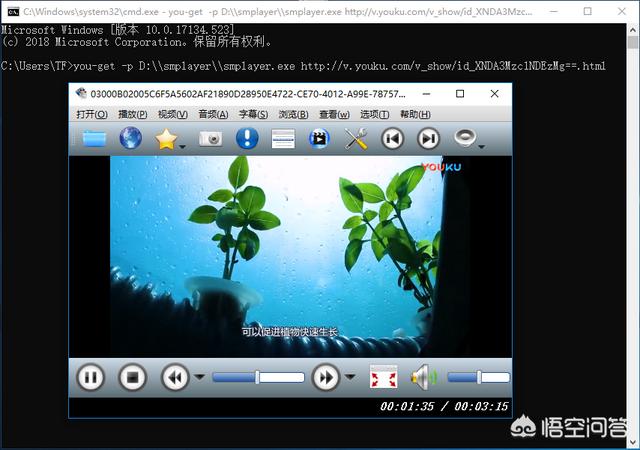Open the 查看(W) menu

pos(334,114)
